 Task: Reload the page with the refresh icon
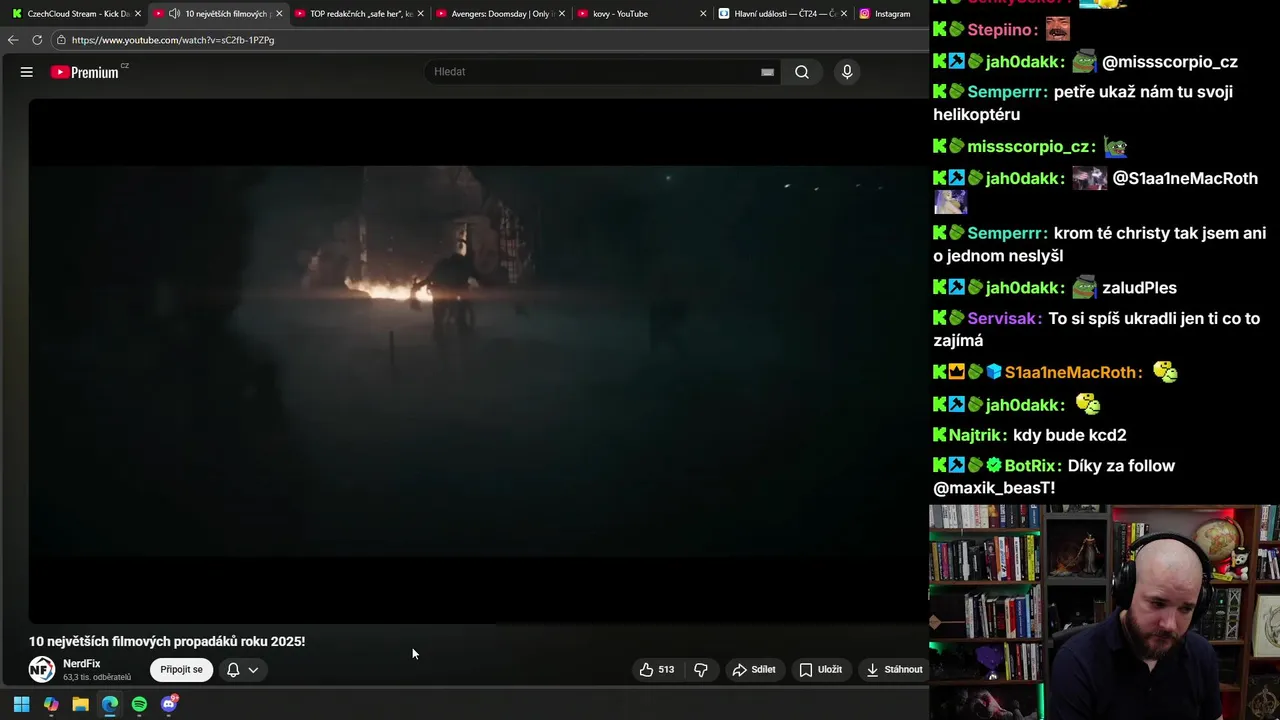click(37, 40)
